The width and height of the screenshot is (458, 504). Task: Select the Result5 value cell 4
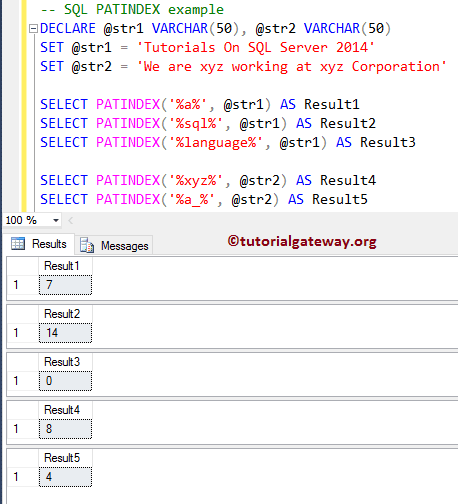coord(65,477)
